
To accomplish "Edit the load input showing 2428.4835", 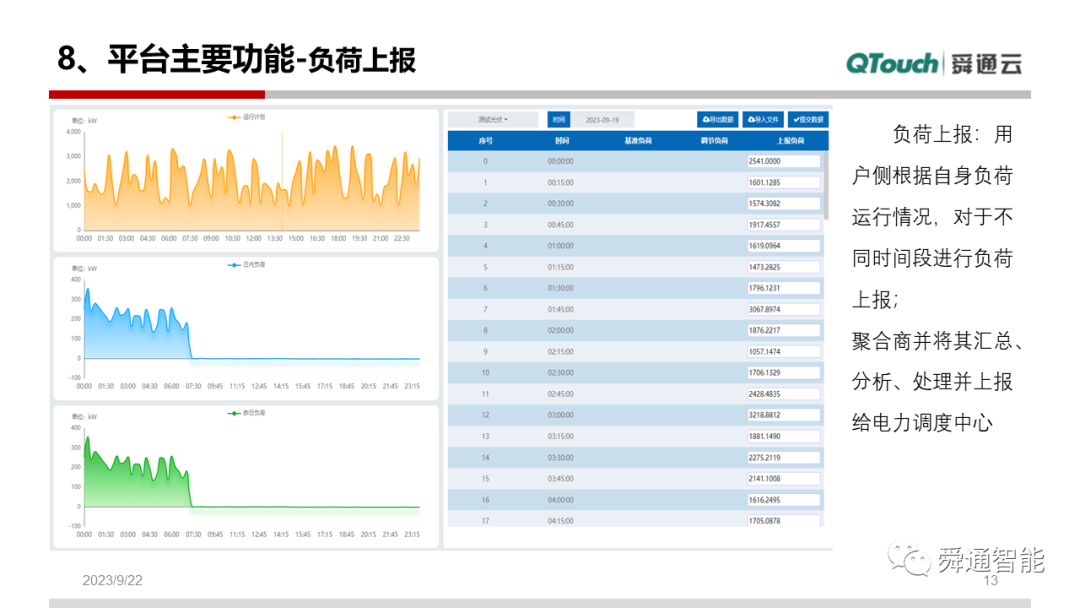I will click(x=784, y=394).
